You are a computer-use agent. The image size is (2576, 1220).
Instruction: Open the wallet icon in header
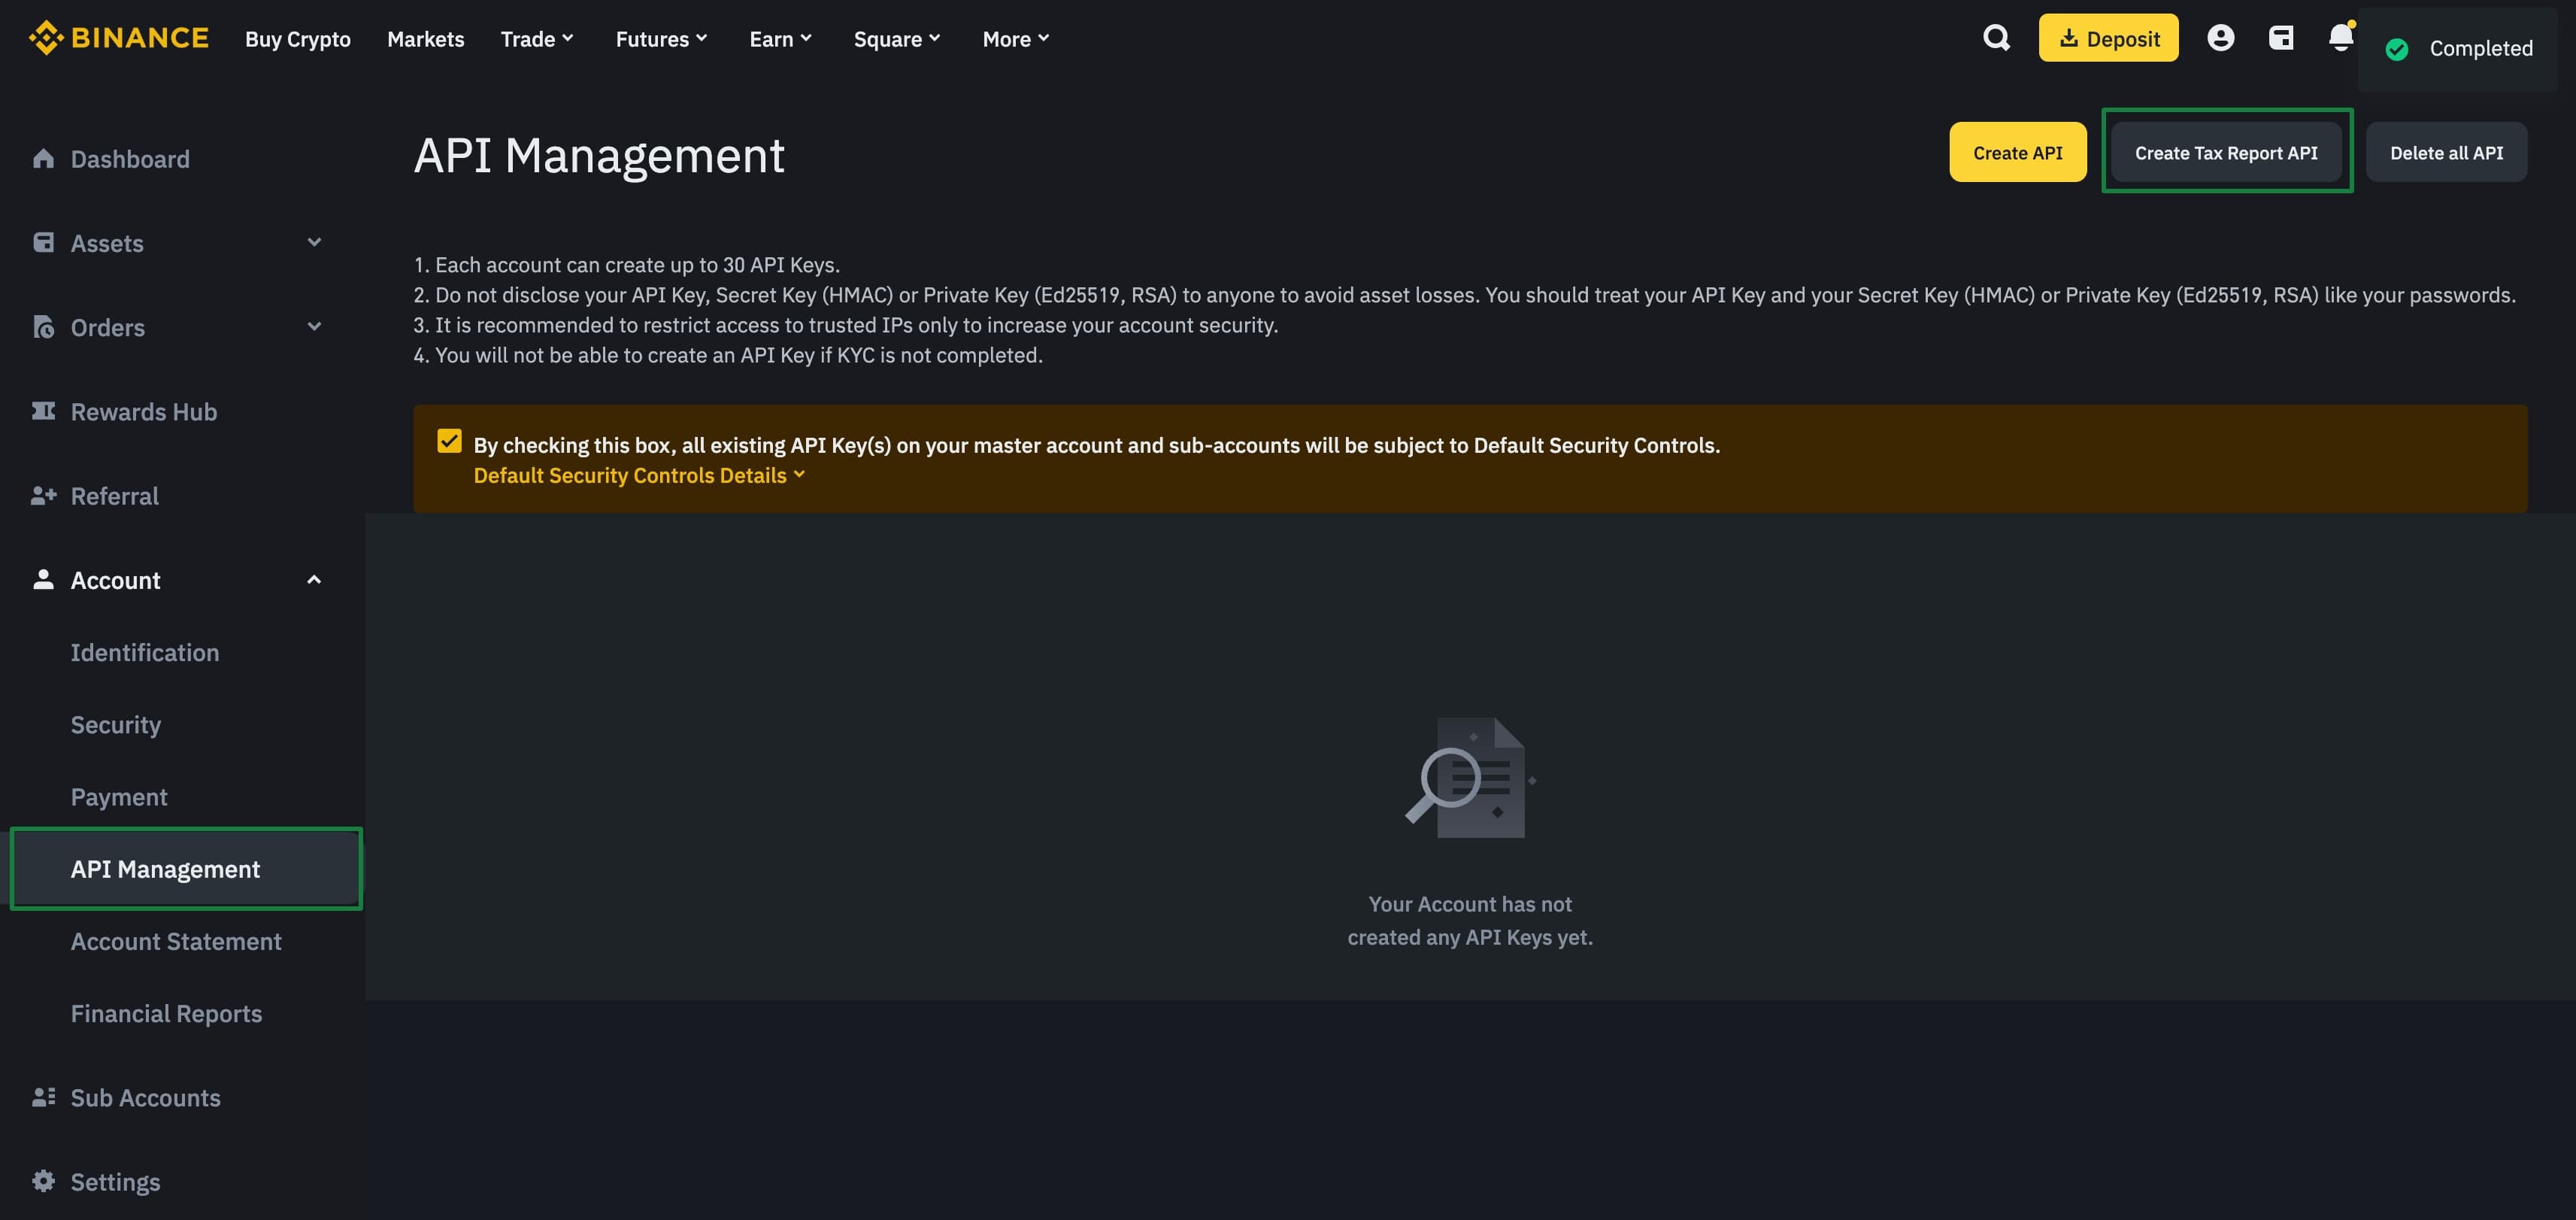click(x=2281, y=38)
